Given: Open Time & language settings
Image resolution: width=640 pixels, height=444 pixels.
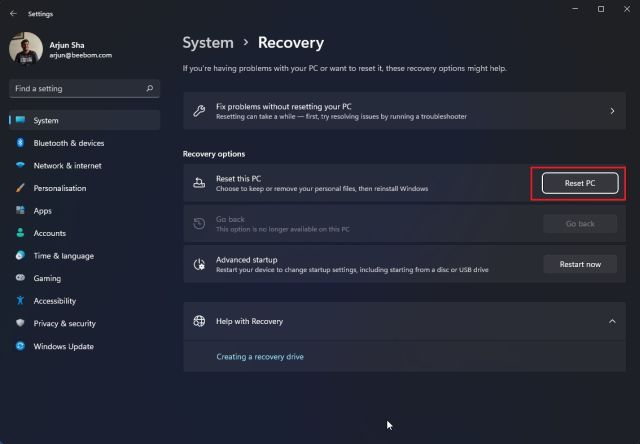Looking at the screenshot, I should coord(64,256).
